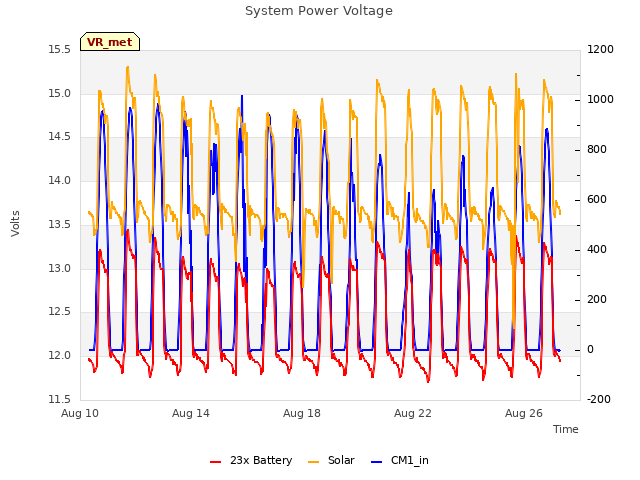Toggle the Solar legend entry

pyautogui.click(x=331, y=460)
